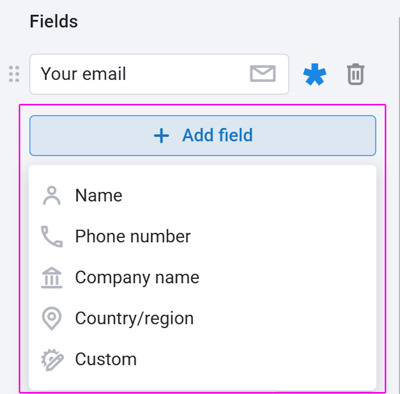Image resolution: width=400 pixels, height=394 pixels.
Task: Collapse the Add field dropdown
Action: coord(203,136)
